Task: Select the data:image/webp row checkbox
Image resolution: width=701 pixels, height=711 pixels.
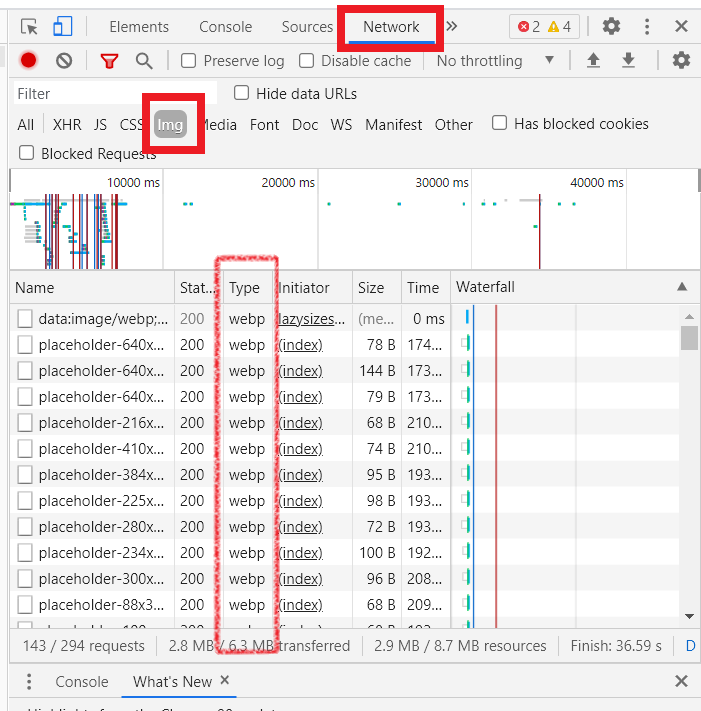Action: [25, 319]
